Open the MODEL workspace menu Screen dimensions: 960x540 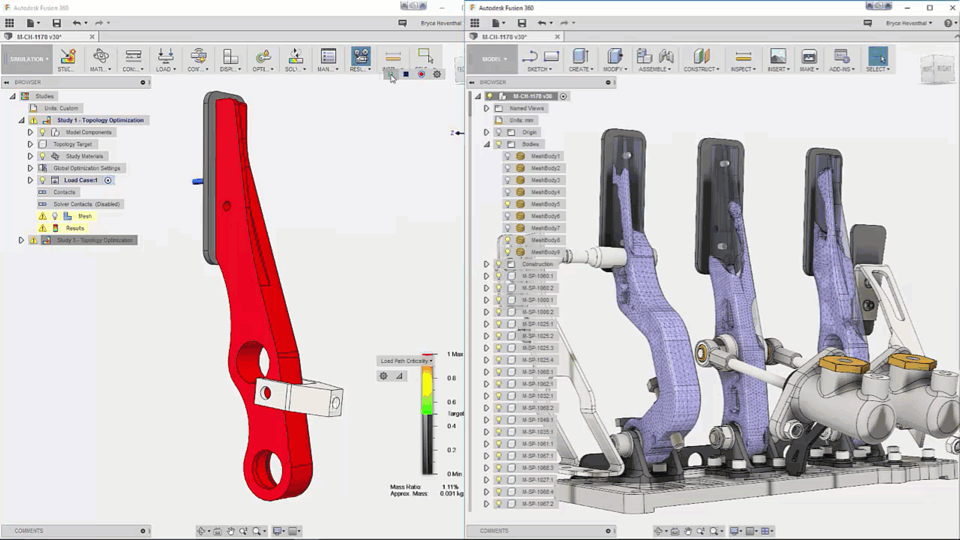coord(494,59)
